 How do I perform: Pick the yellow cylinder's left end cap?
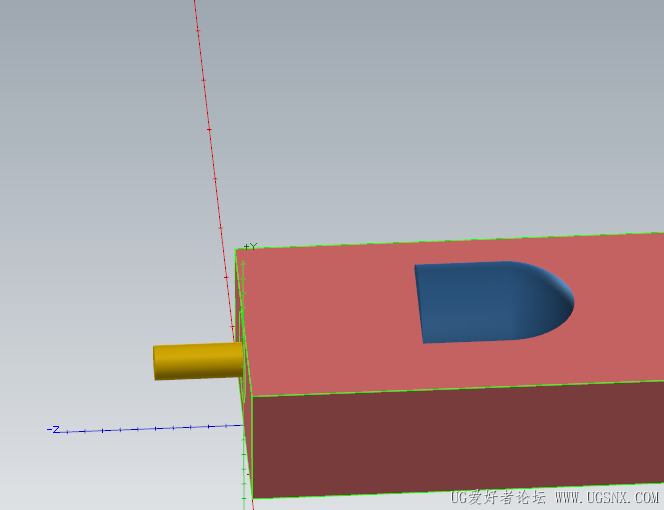154,363
